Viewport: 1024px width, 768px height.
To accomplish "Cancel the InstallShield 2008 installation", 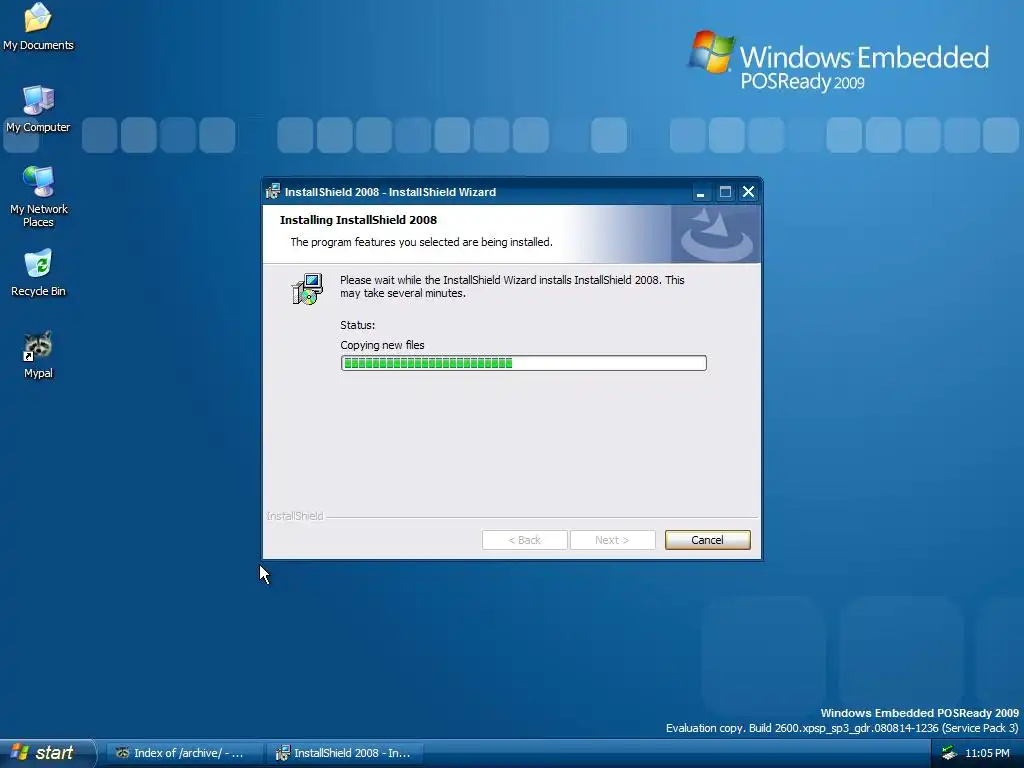I will (707, 540).
